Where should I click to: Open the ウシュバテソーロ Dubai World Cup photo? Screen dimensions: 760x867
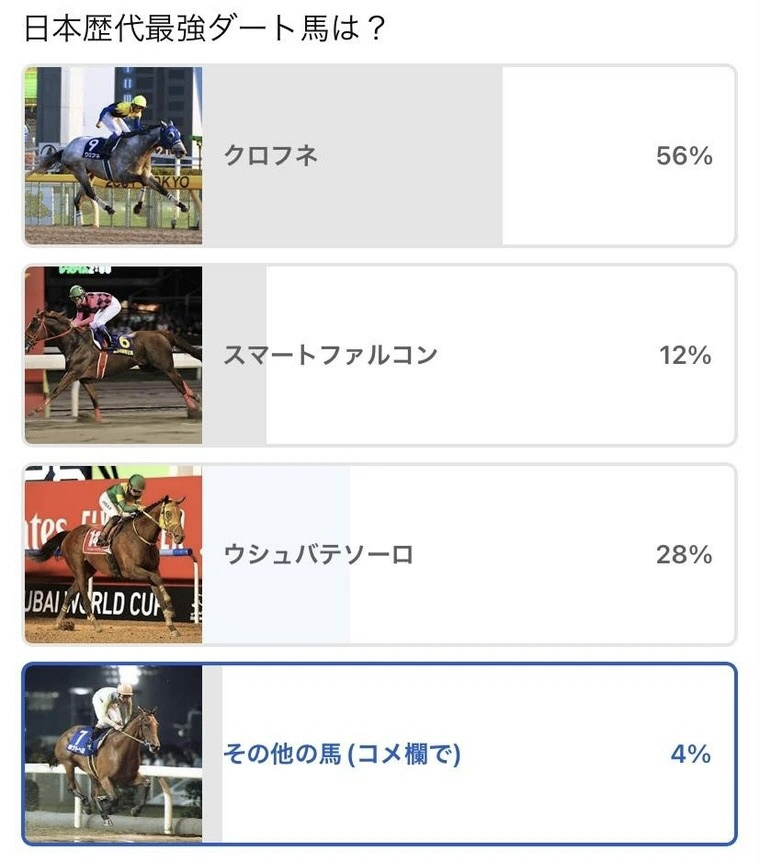click(113, 553)
